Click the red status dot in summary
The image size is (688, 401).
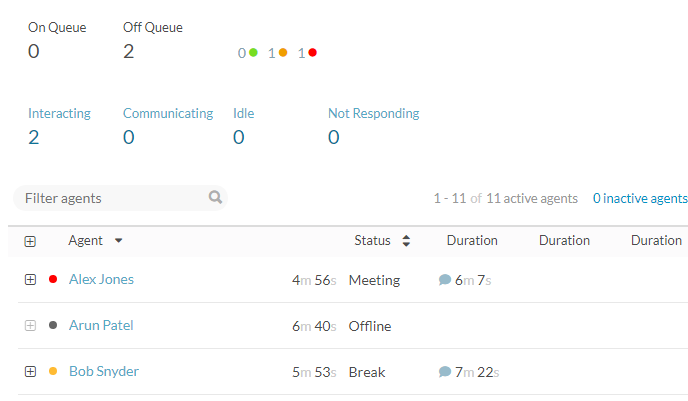[313, 53]
